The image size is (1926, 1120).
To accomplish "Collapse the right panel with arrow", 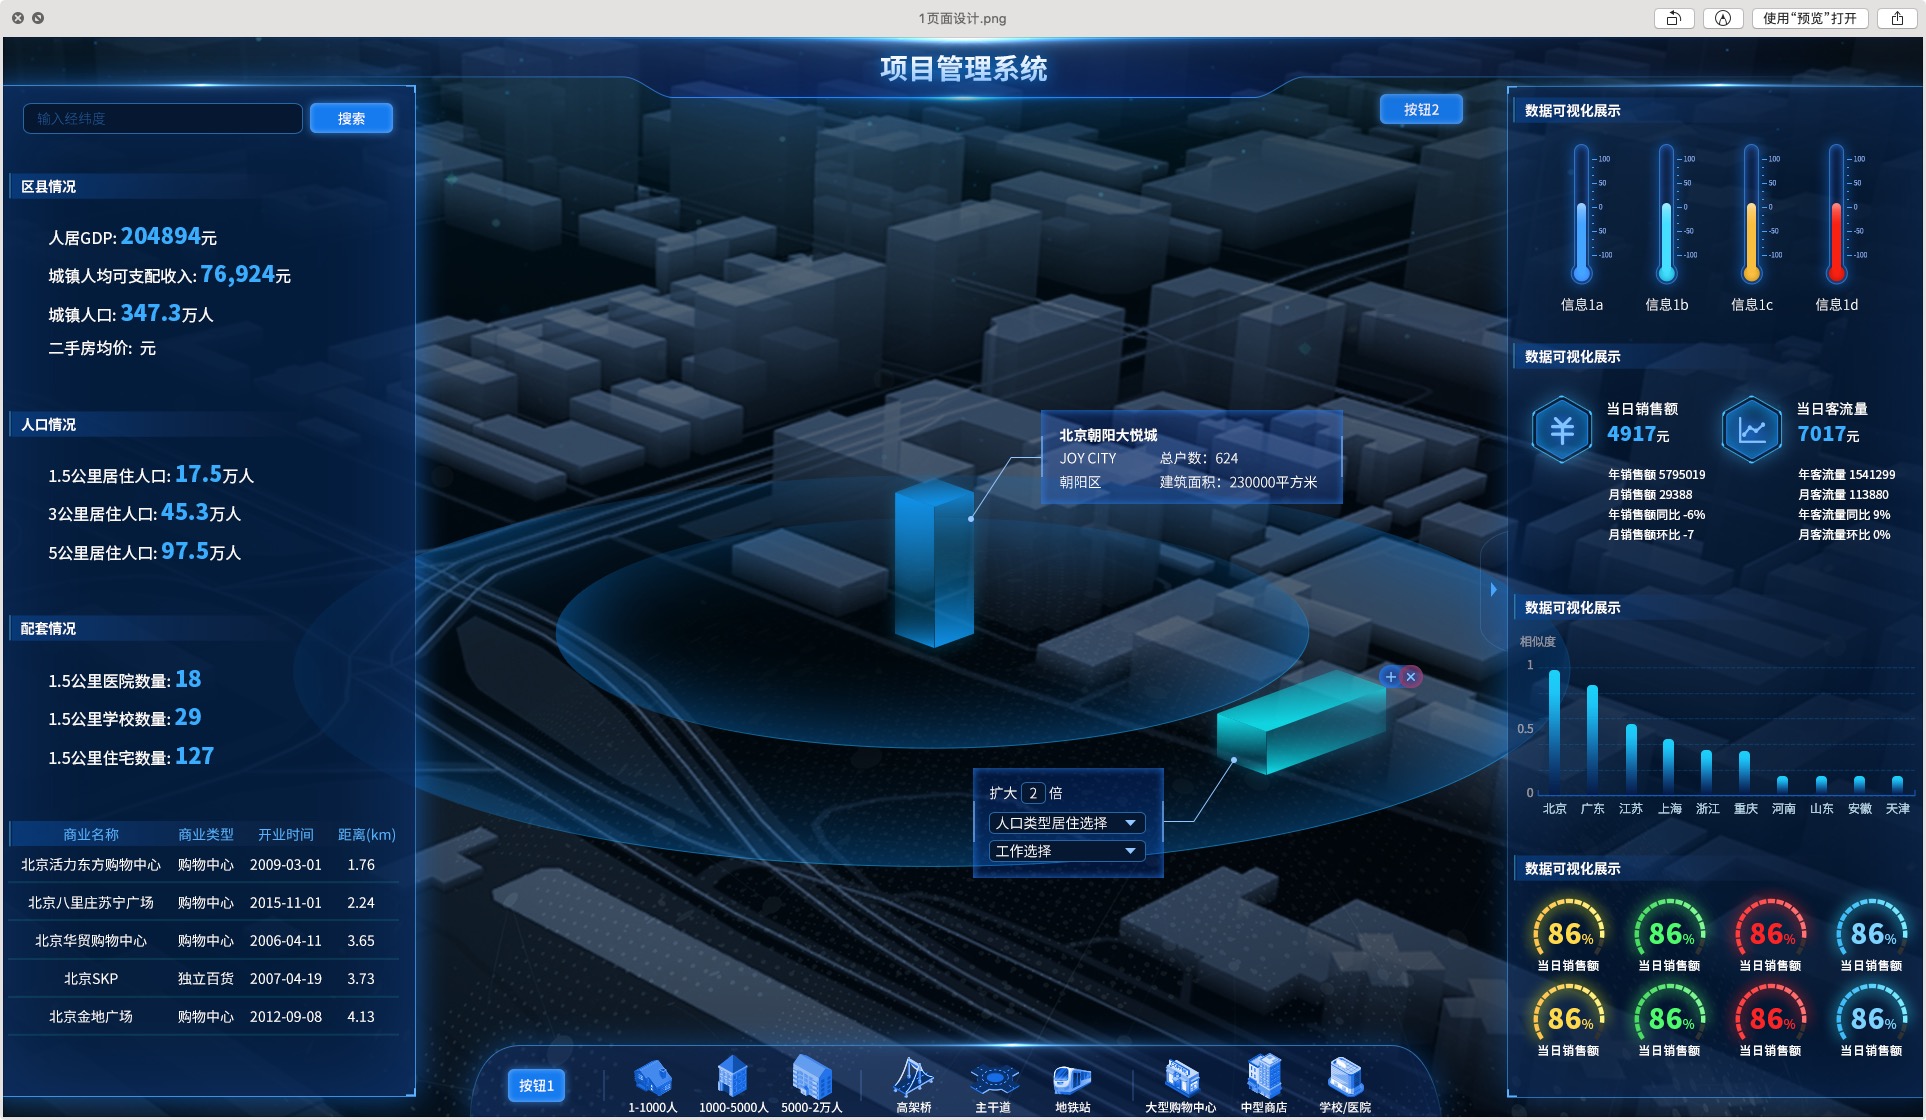I will (x=1493, y=589).
